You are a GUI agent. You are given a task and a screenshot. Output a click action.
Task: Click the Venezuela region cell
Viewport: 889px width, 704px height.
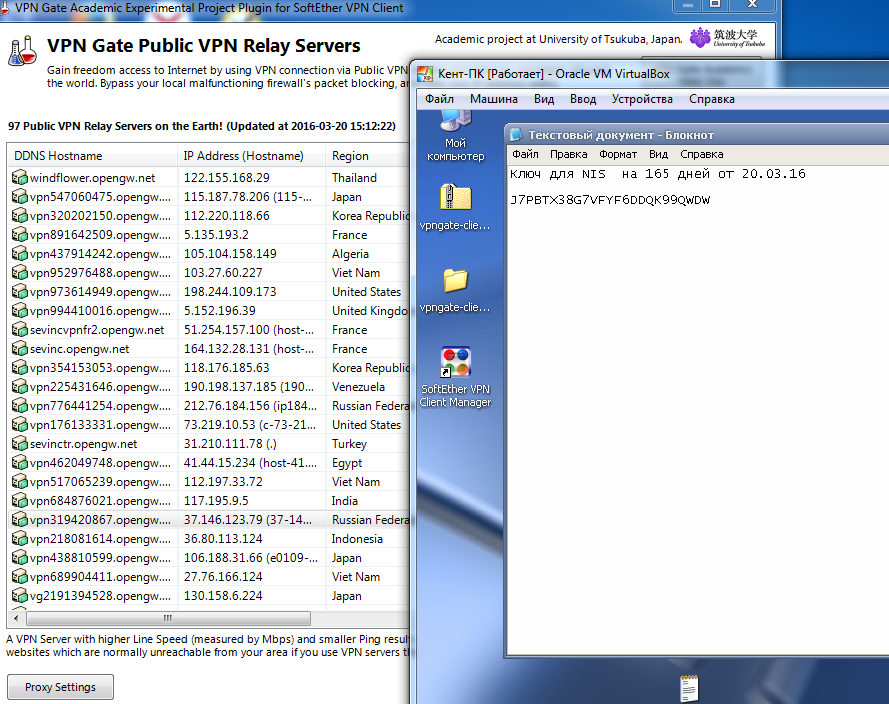(358, 387)
